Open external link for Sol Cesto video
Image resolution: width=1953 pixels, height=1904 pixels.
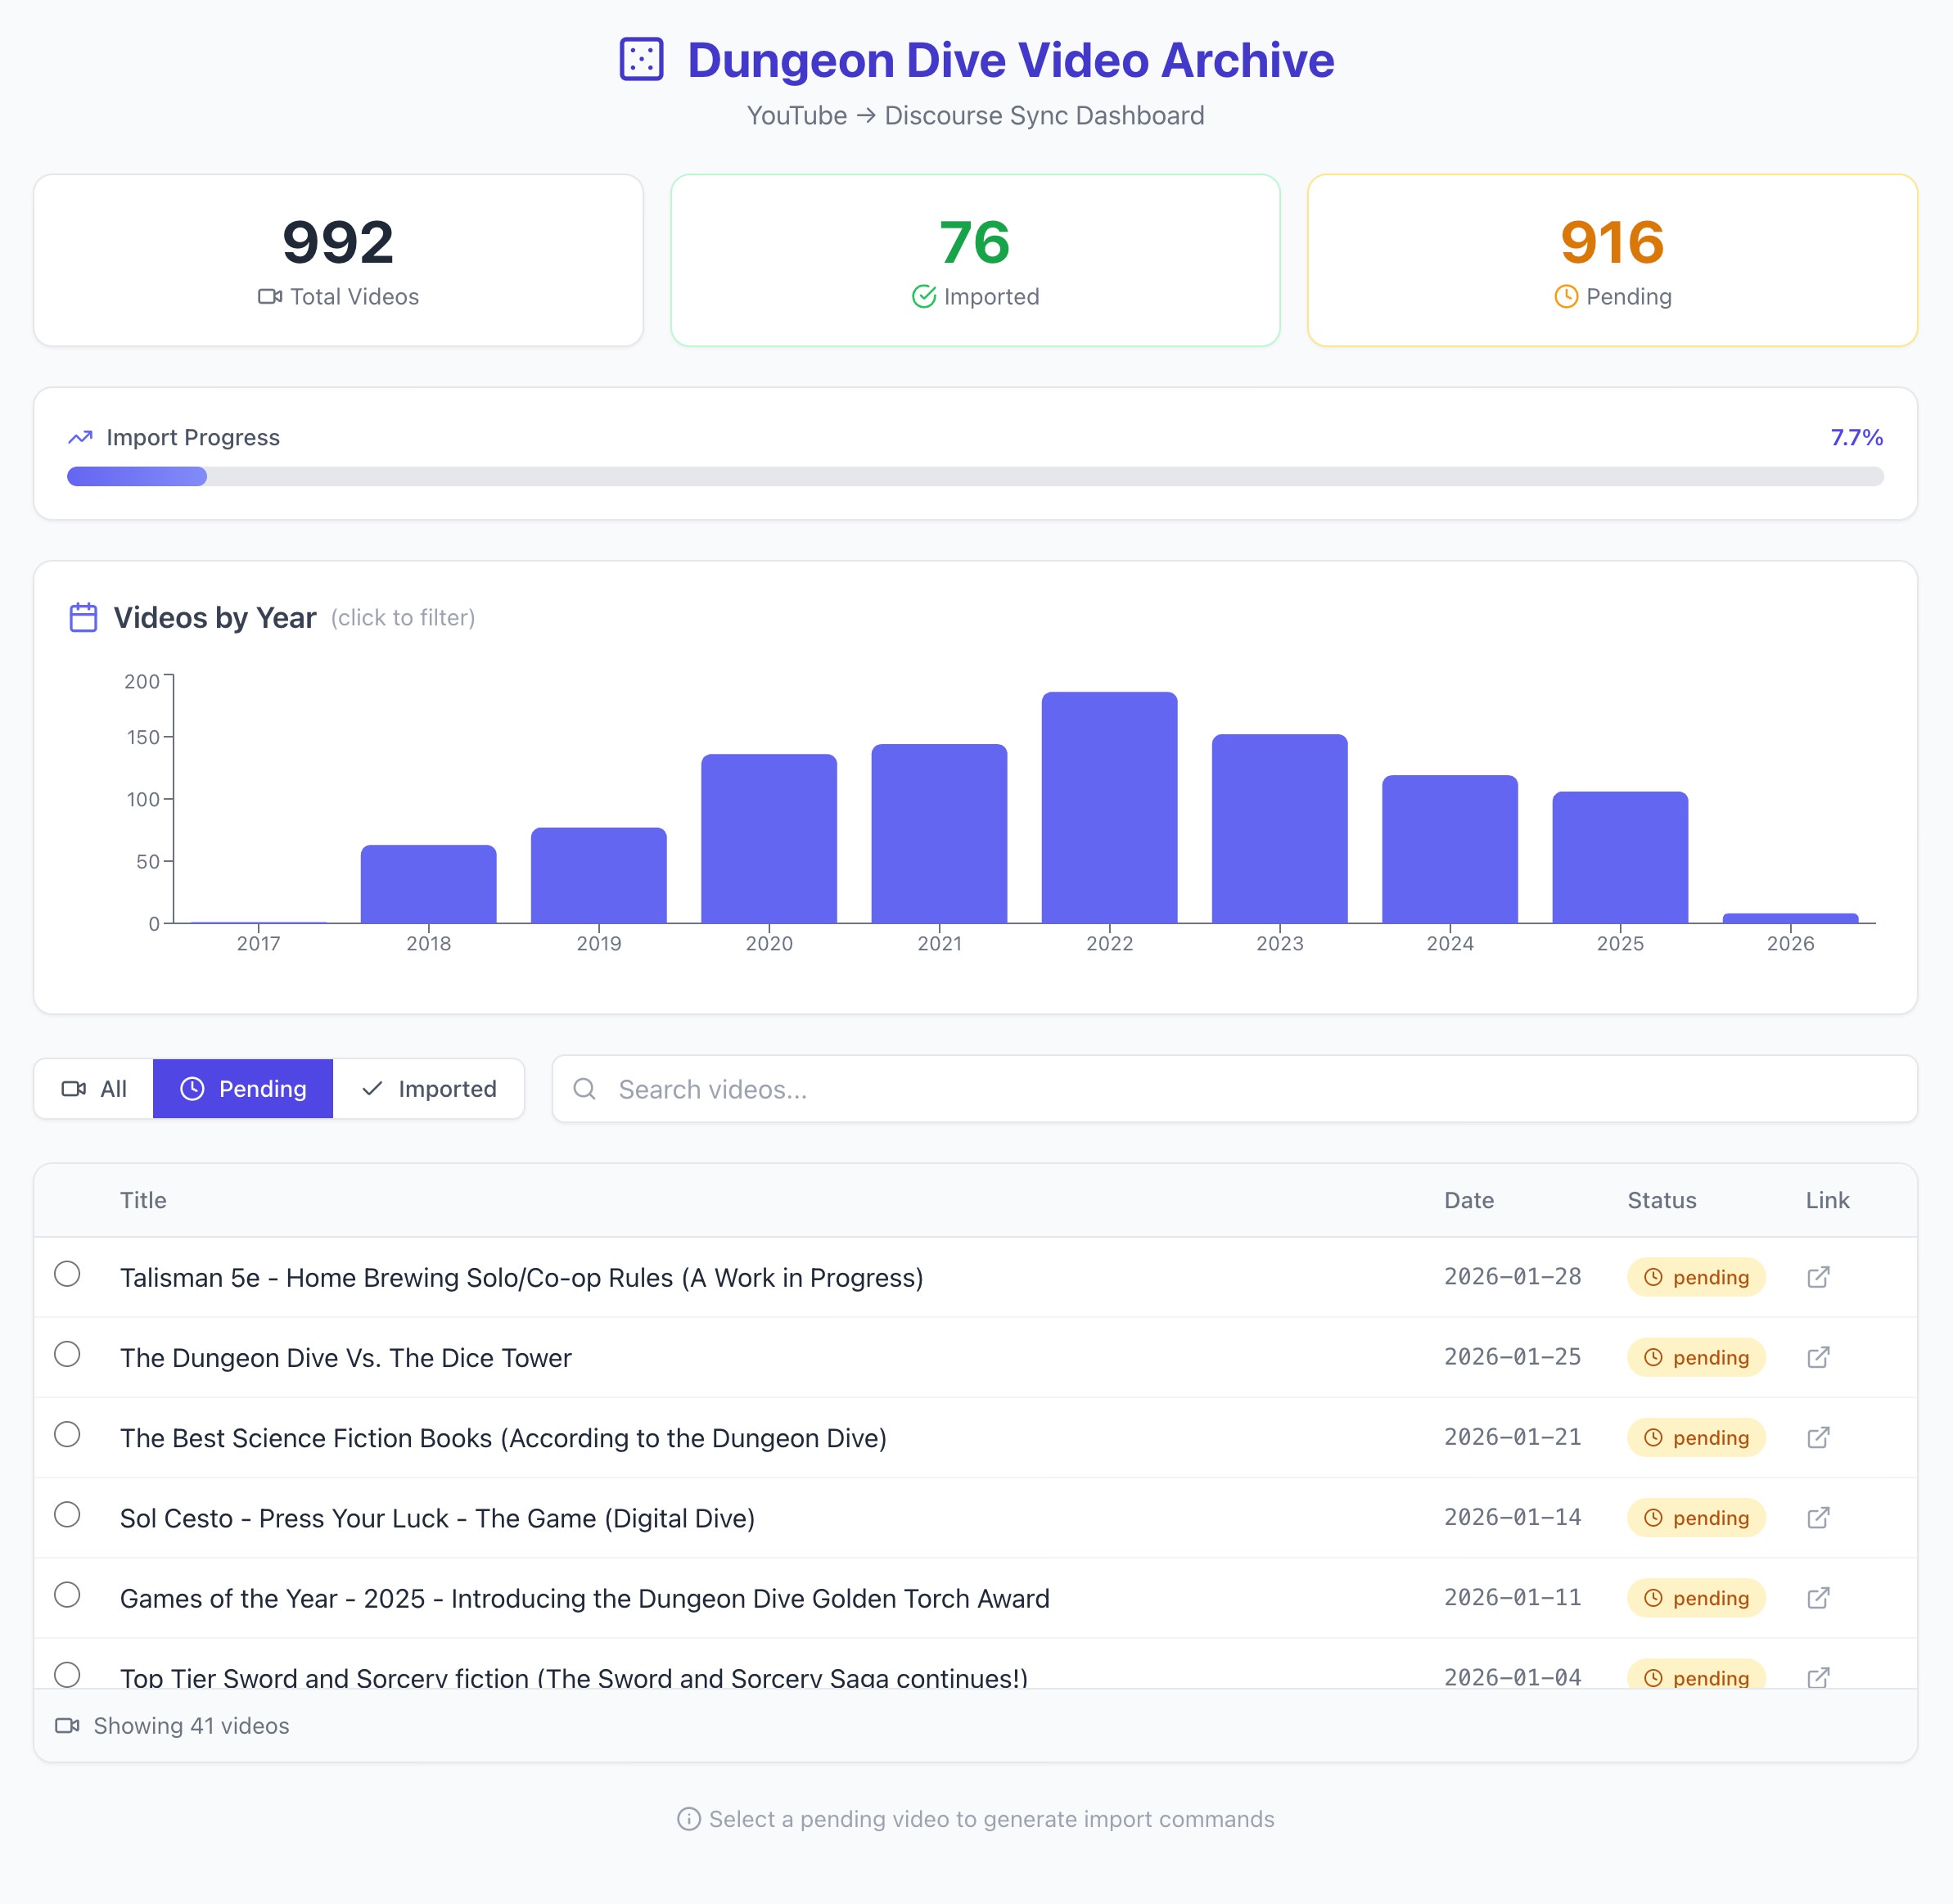[x=1818, y=1517]
